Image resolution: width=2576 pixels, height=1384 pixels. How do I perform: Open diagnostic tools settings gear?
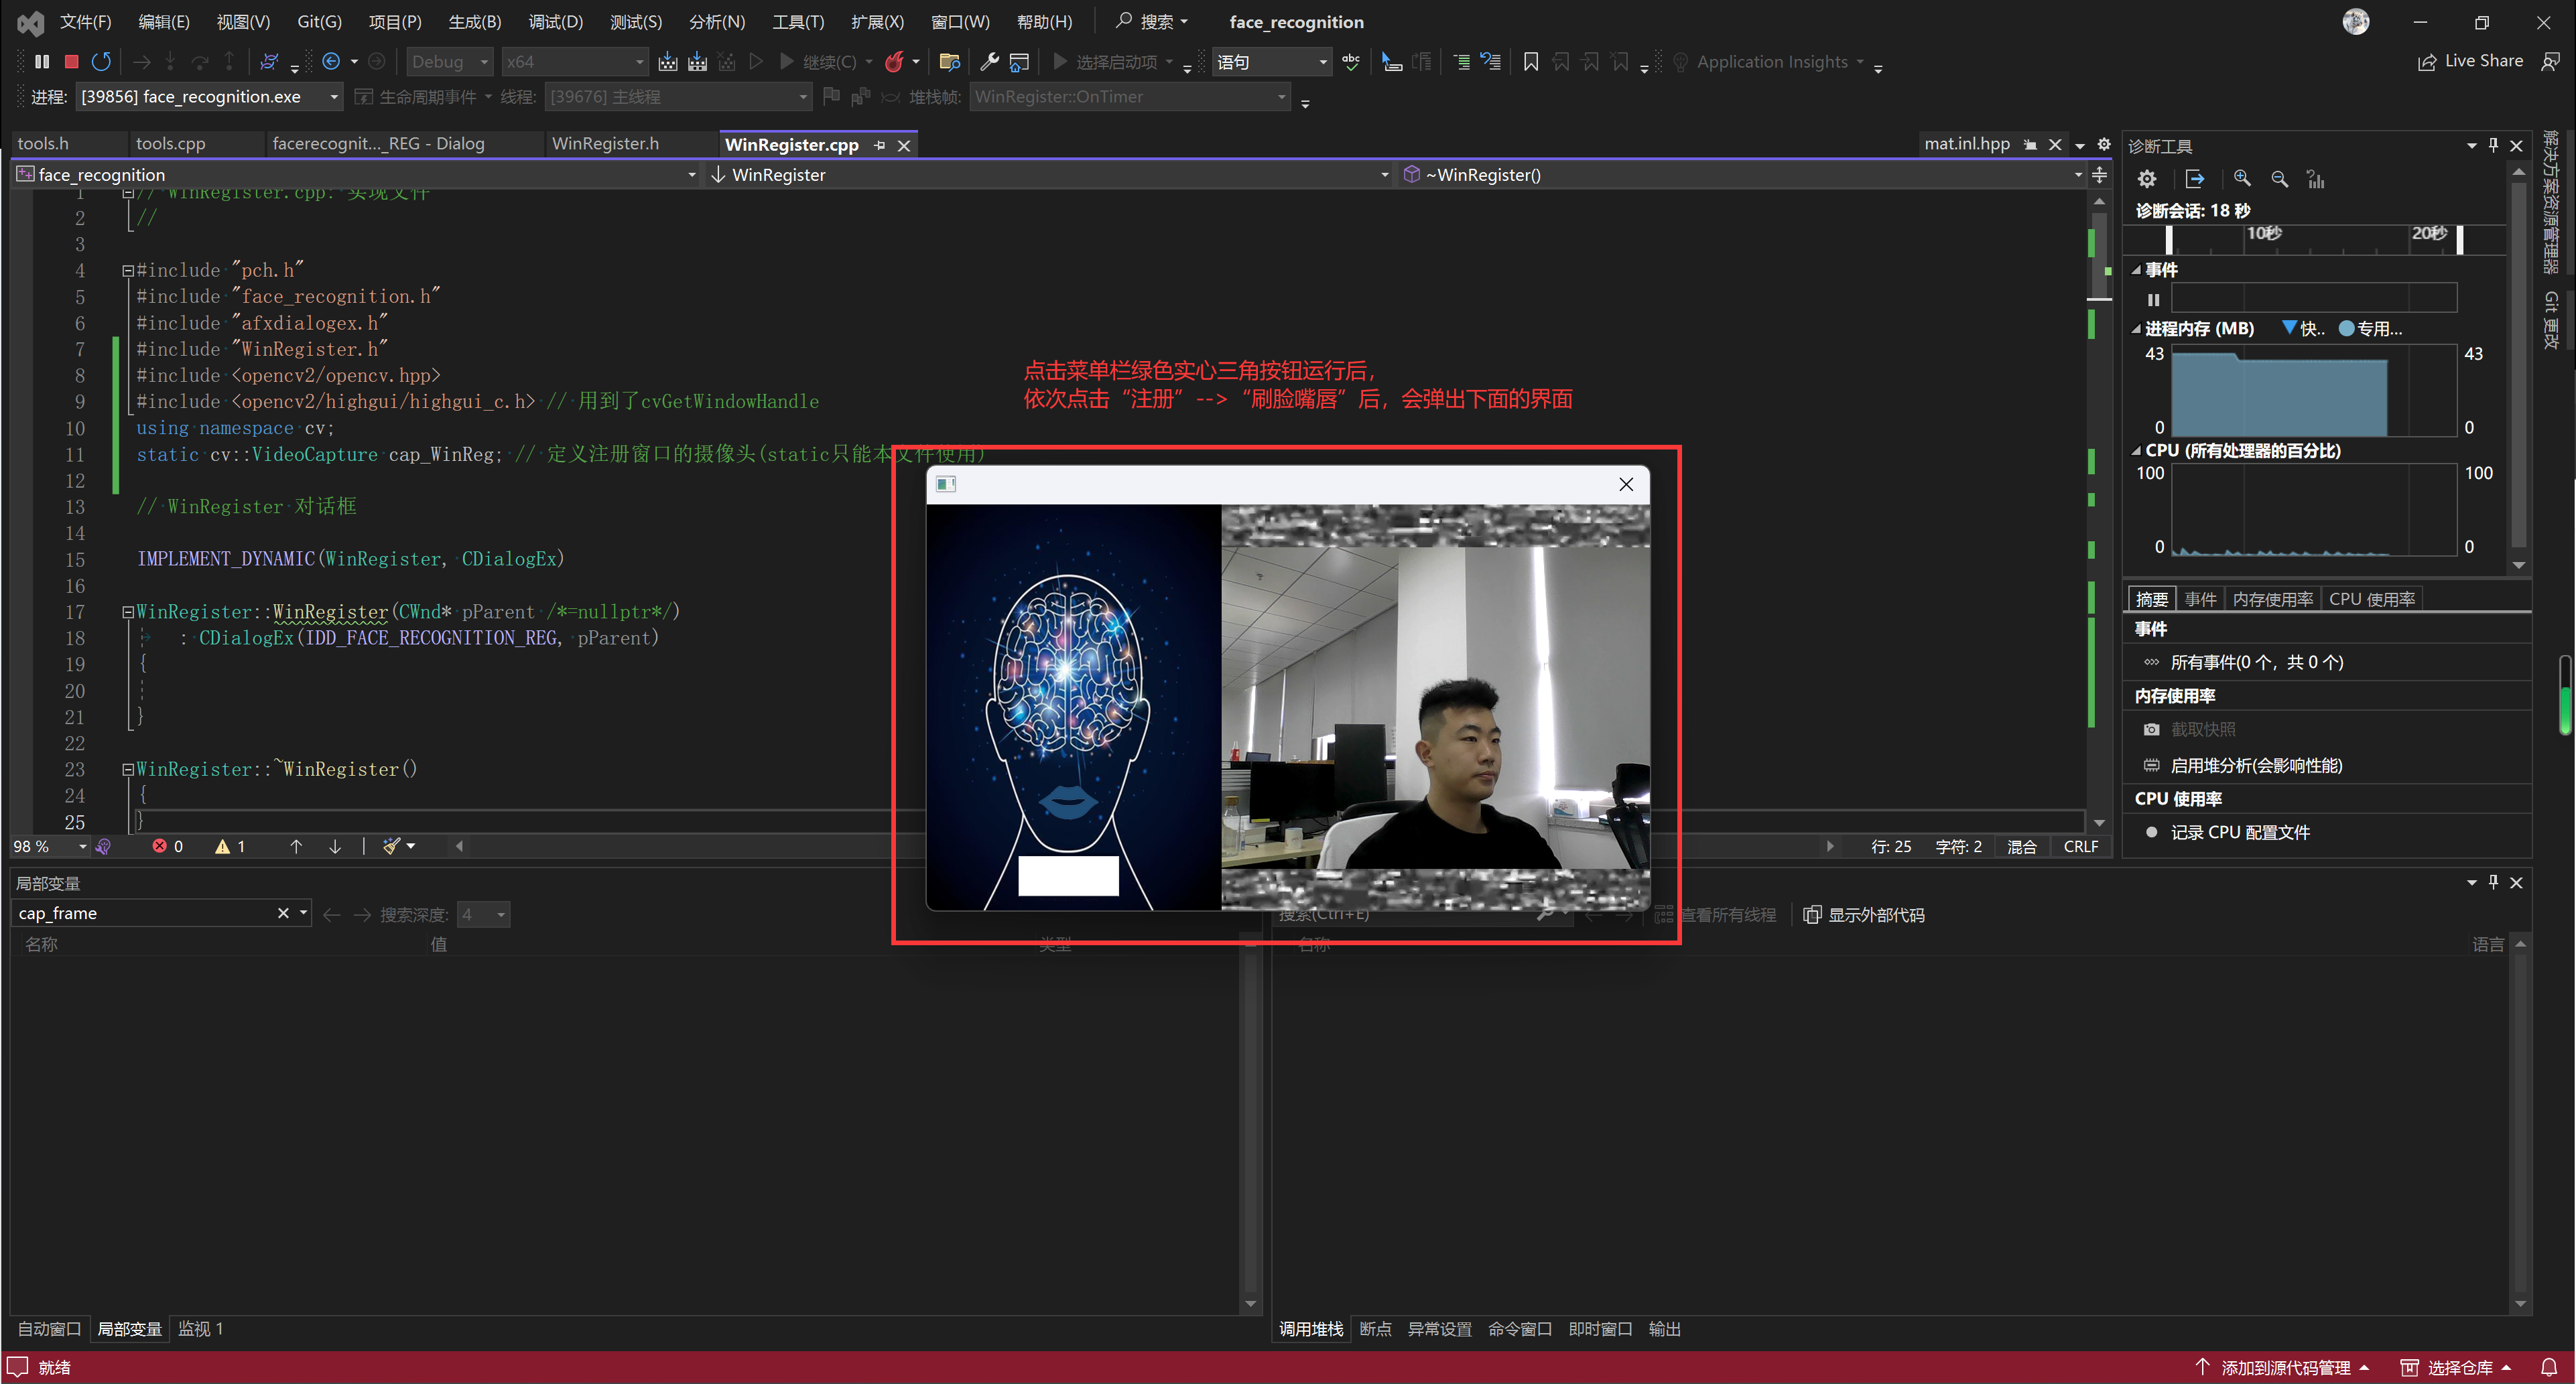2147,179
